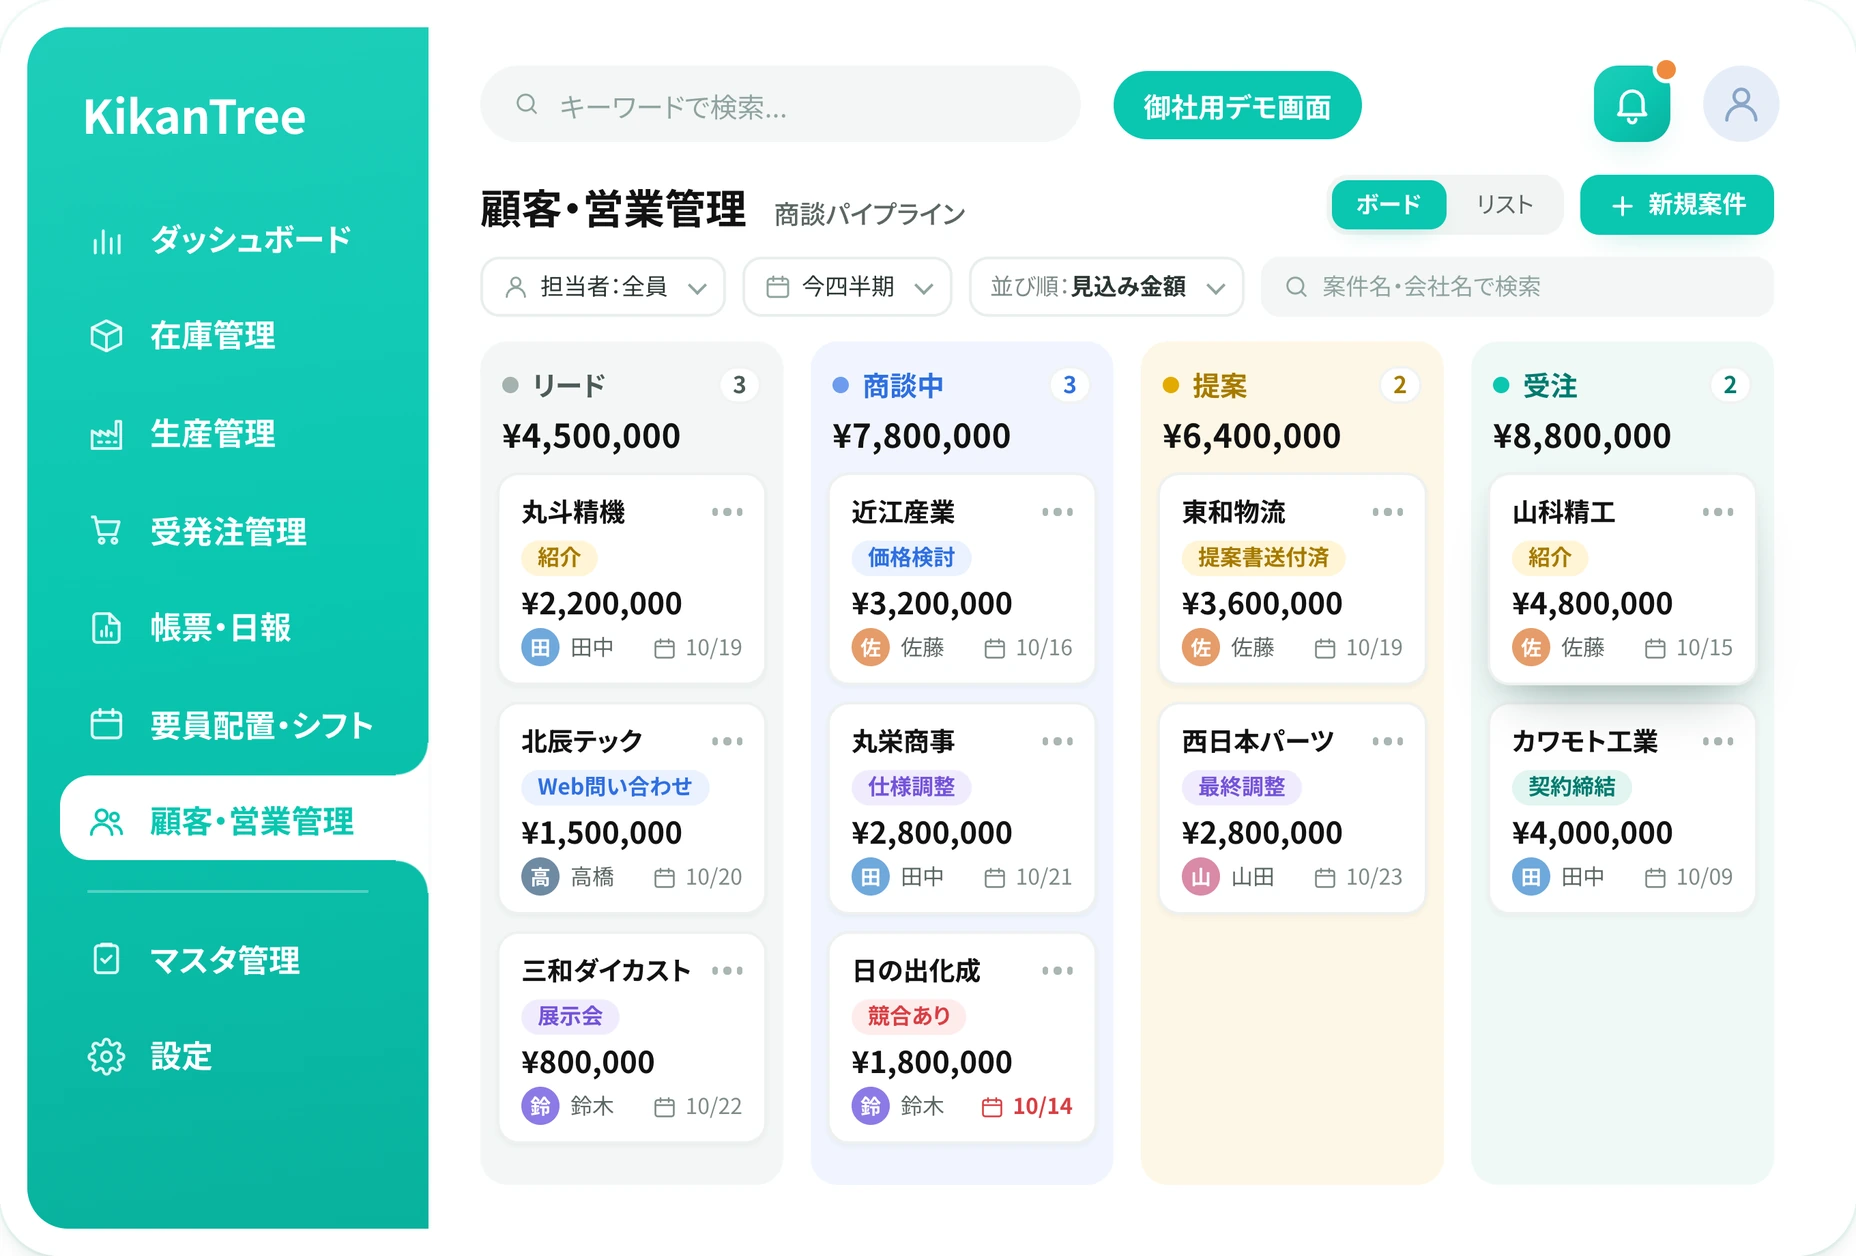
Task: Open 要員配置・シフト in sidebar
Action: [x=232, y=725]
